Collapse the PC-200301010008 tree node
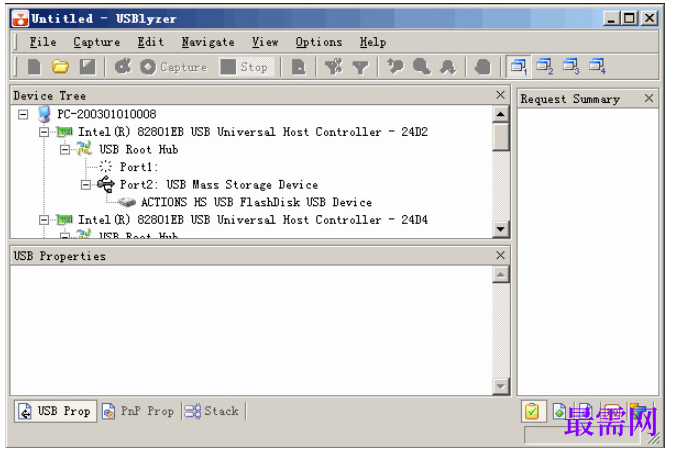The height and width of the screenshot is (453, 676). point(23,114)
